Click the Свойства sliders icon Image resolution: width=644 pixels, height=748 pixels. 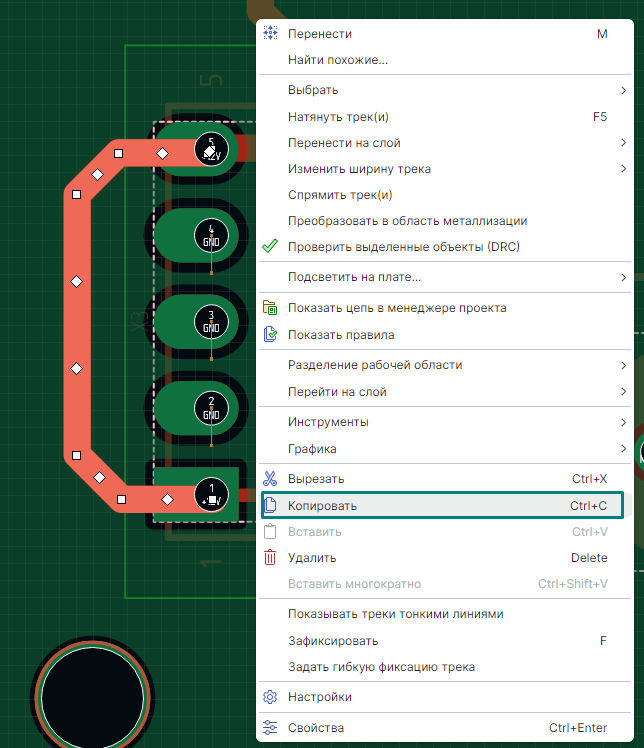point(269,728)
